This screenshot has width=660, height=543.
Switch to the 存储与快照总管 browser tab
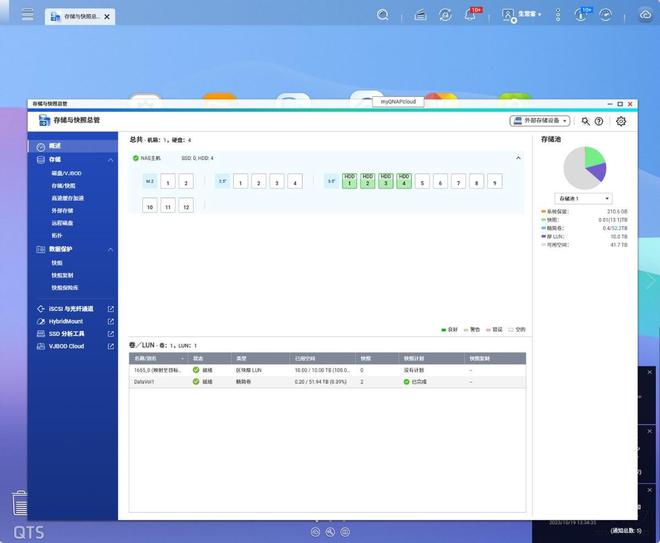point(79,17)
